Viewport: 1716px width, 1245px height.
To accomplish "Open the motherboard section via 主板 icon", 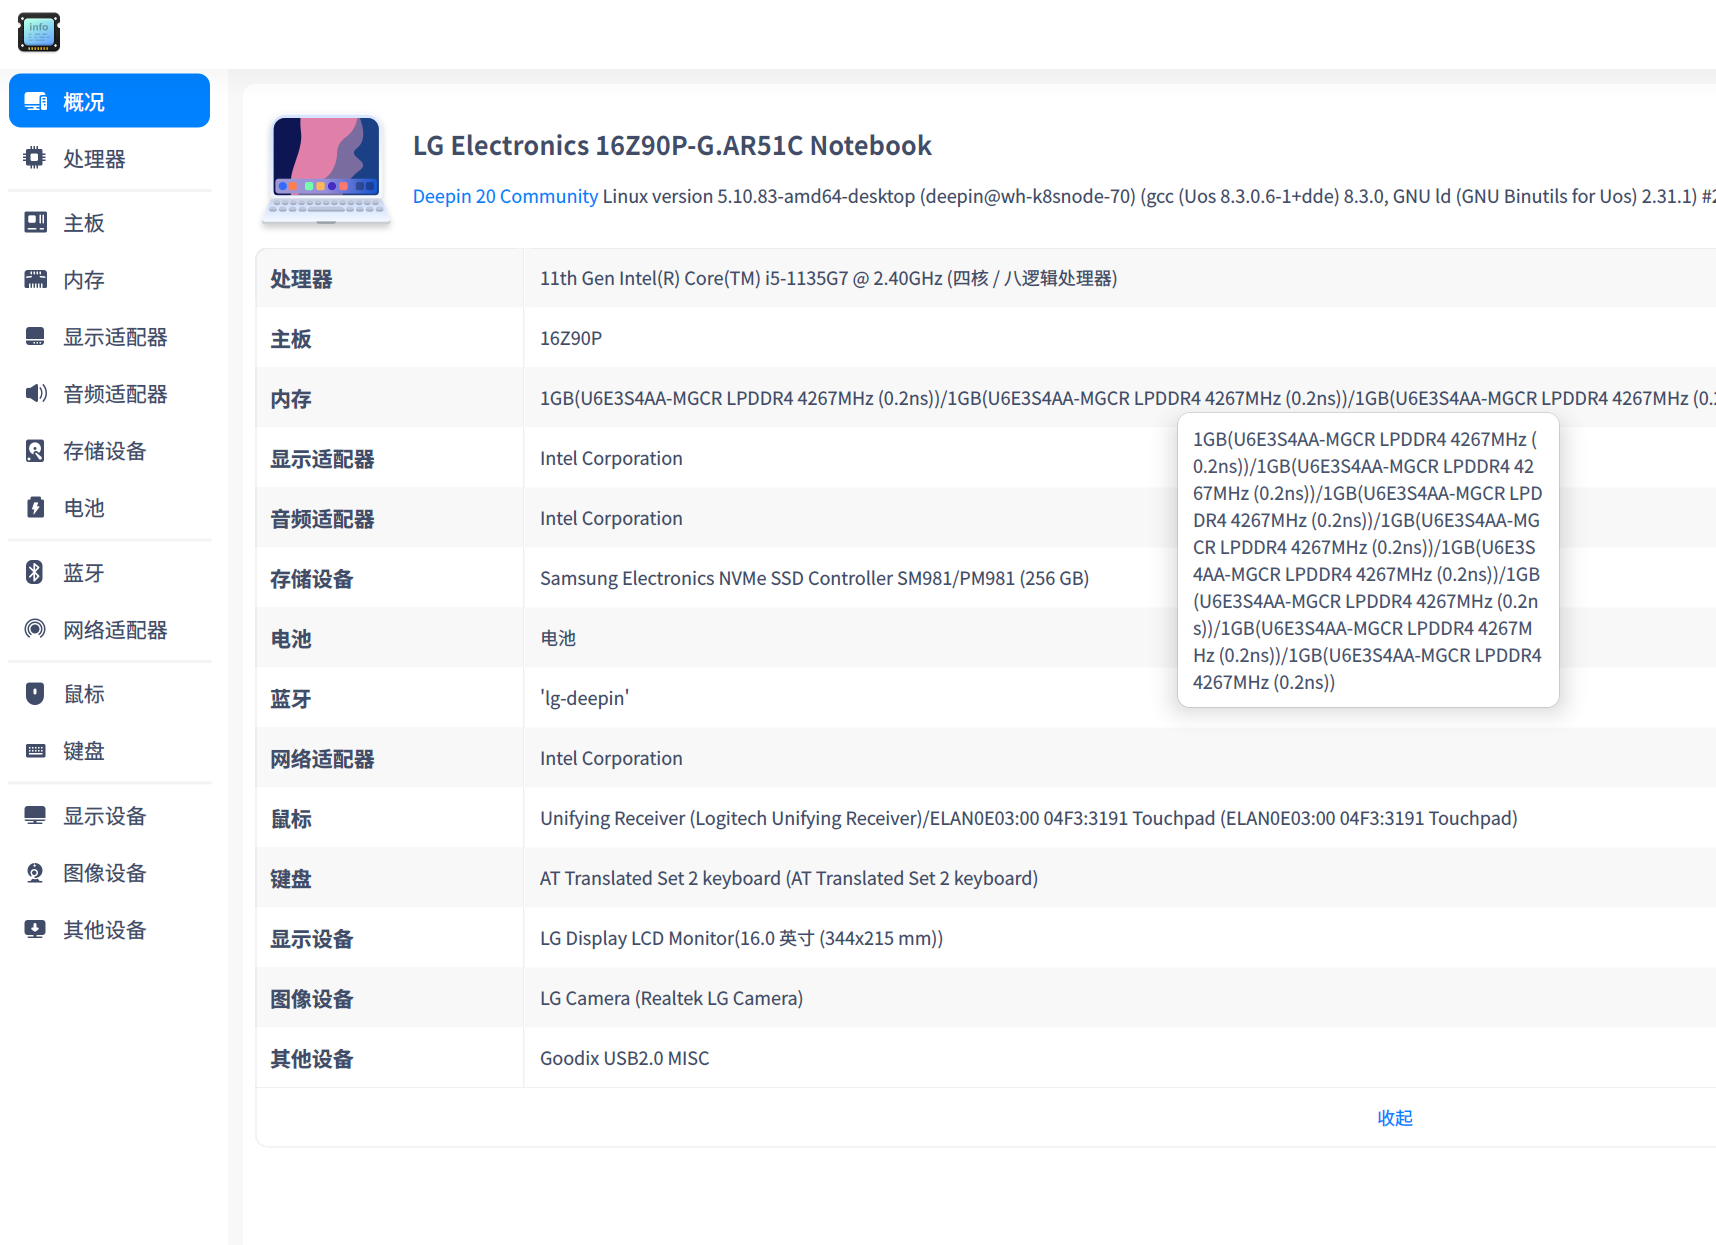I will [x=36, y=222].
